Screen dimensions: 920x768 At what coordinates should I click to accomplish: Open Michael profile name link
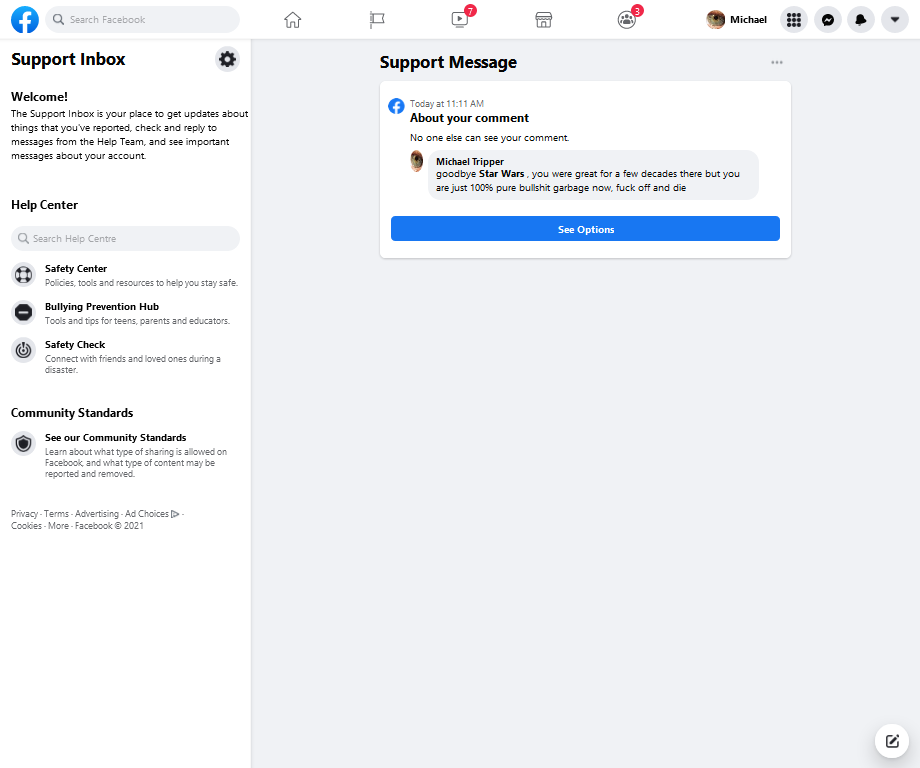748,19
